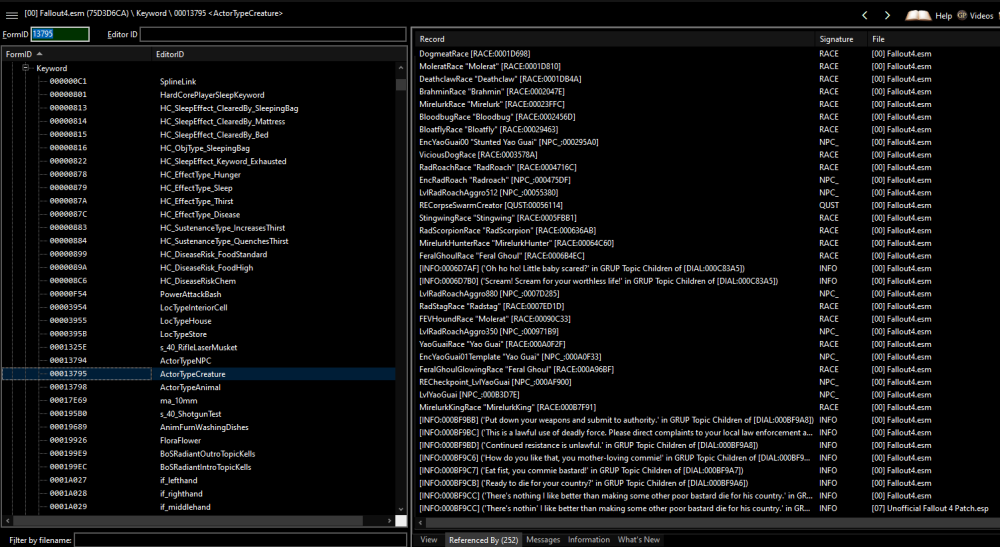Select PowerAttackBash keyword row
Image resolution: width=1000 pixels, height=547 pixels.
click(199, 294)
